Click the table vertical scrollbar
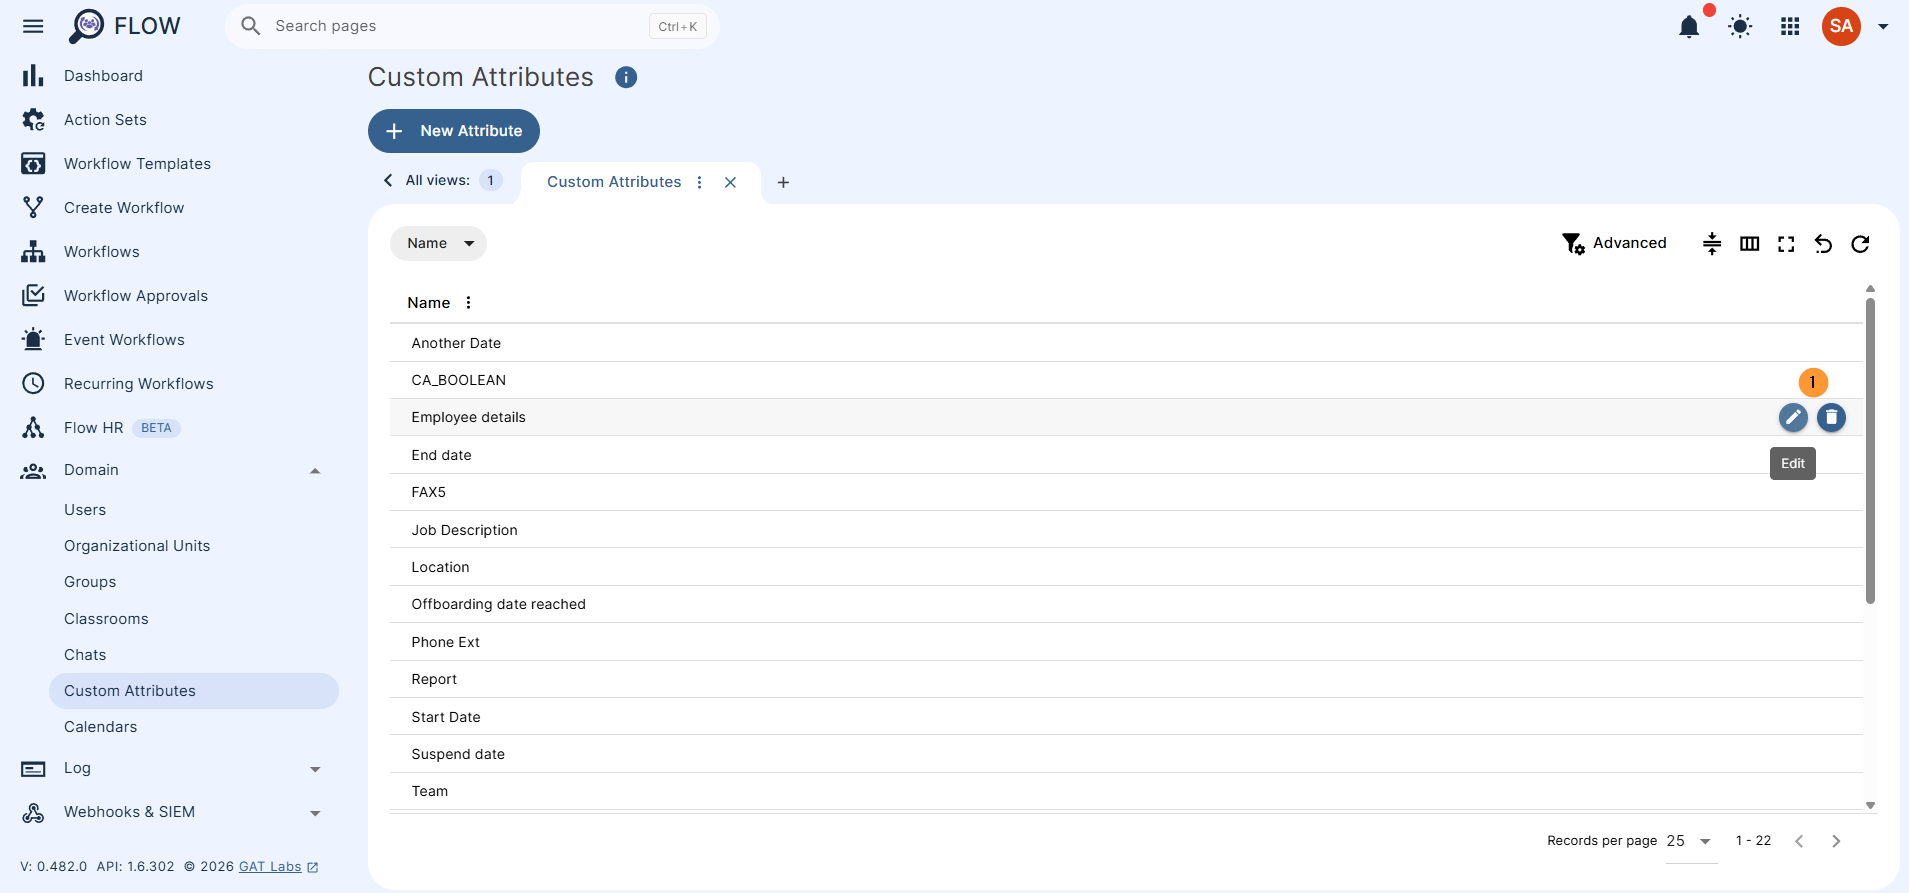Viewport: 1909px width, 893px height. tap(1870, 450)
